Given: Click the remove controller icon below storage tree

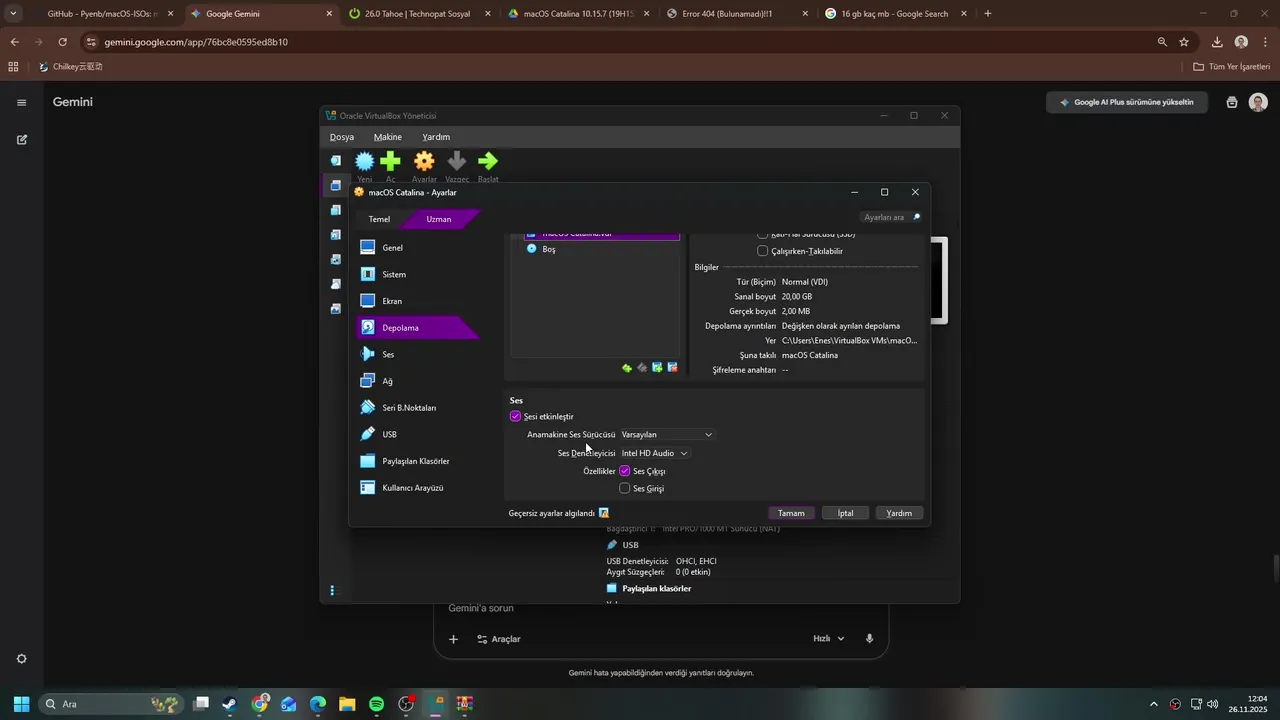Looking at the screenshot, I should (642, 368).
